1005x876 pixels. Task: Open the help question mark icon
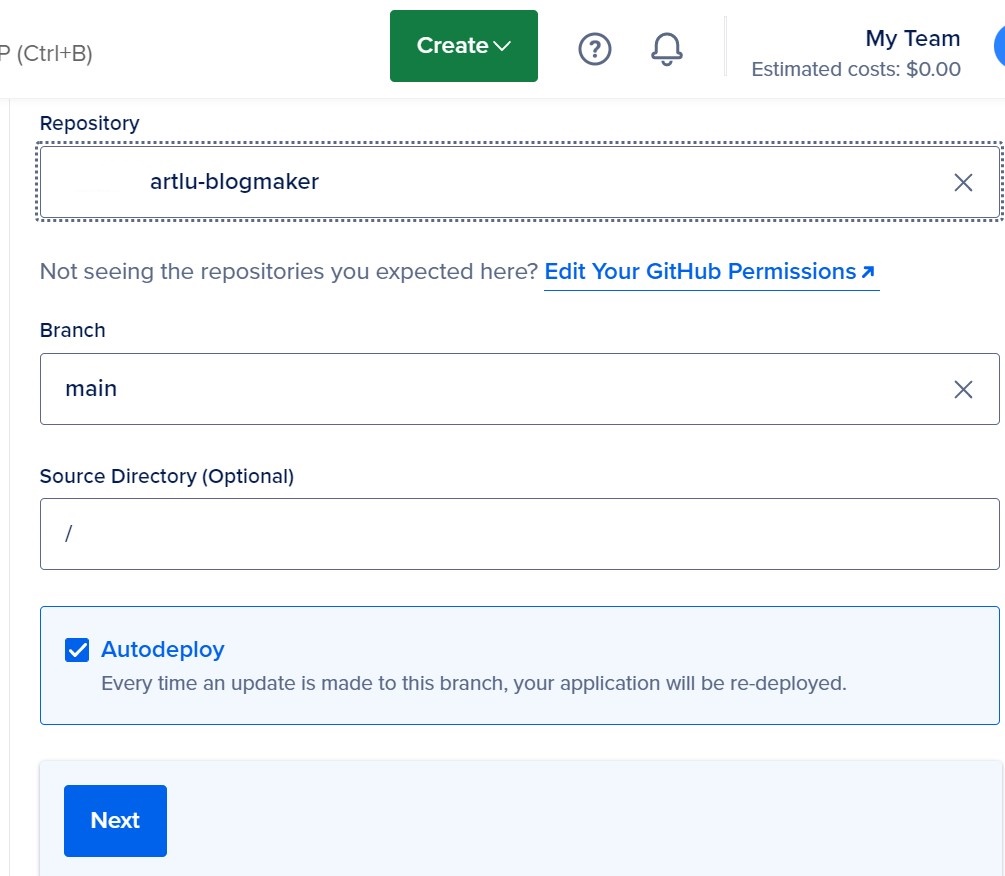coord(595,48)
